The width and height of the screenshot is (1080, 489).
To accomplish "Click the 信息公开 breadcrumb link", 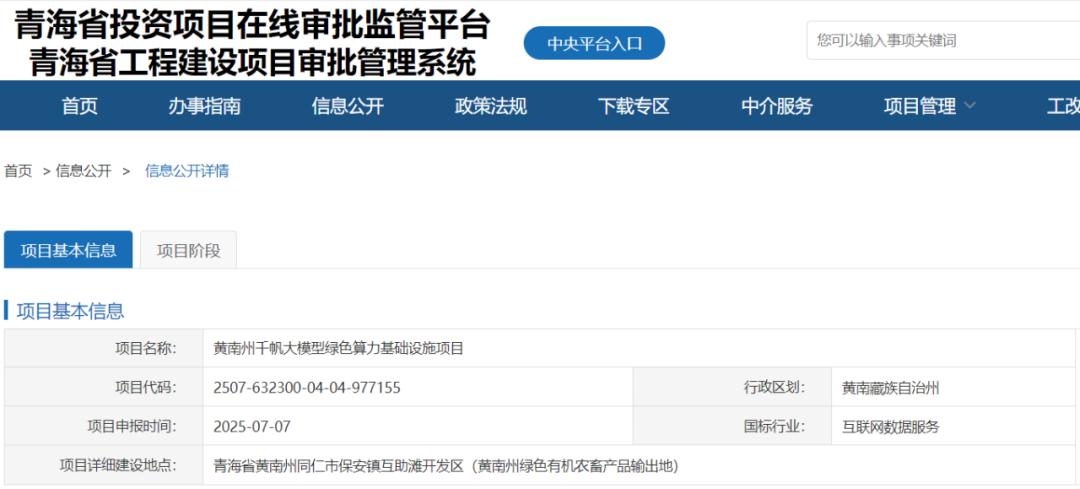I will pos(83,171).
